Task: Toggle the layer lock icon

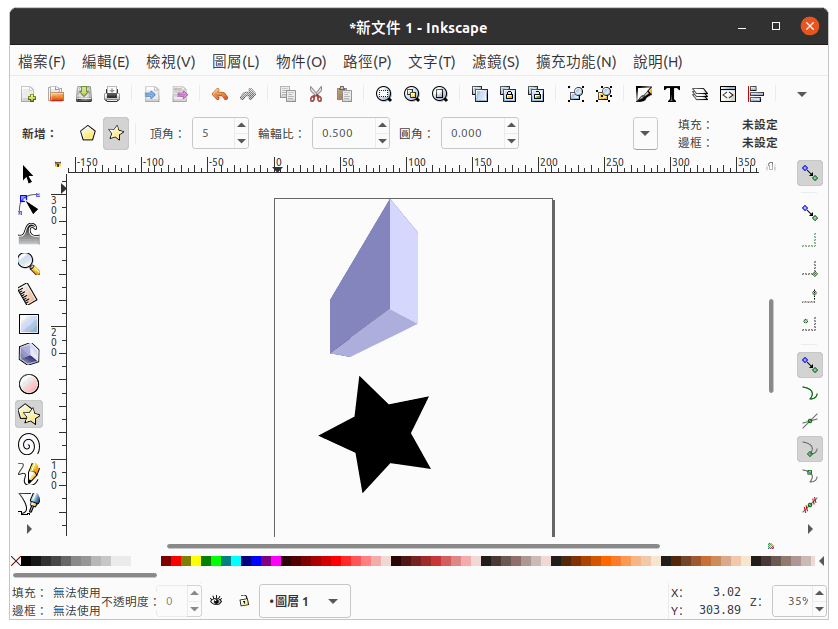Action: click(x=244, y=601)
